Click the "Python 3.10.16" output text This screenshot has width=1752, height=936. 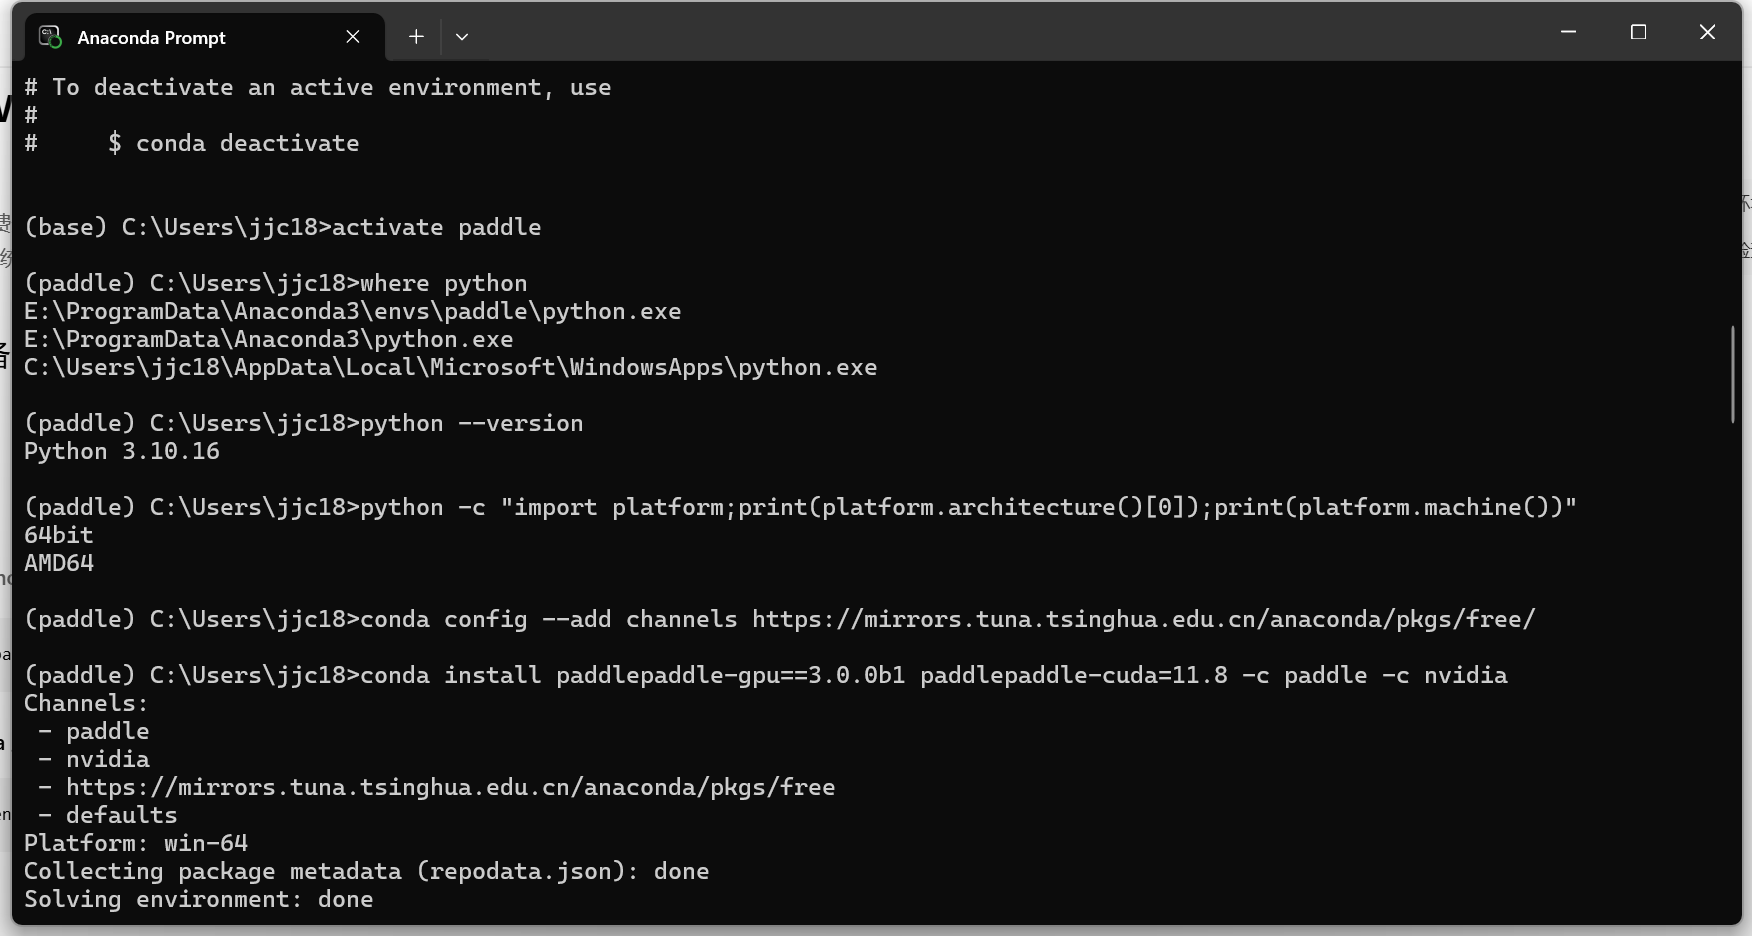pyautogui.click(x=122, y=451)
